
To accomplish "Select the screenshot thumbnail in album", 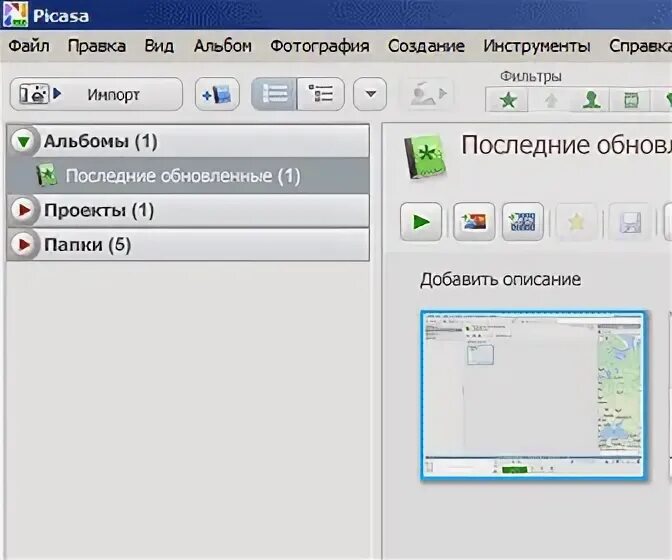I will point(533,394).
